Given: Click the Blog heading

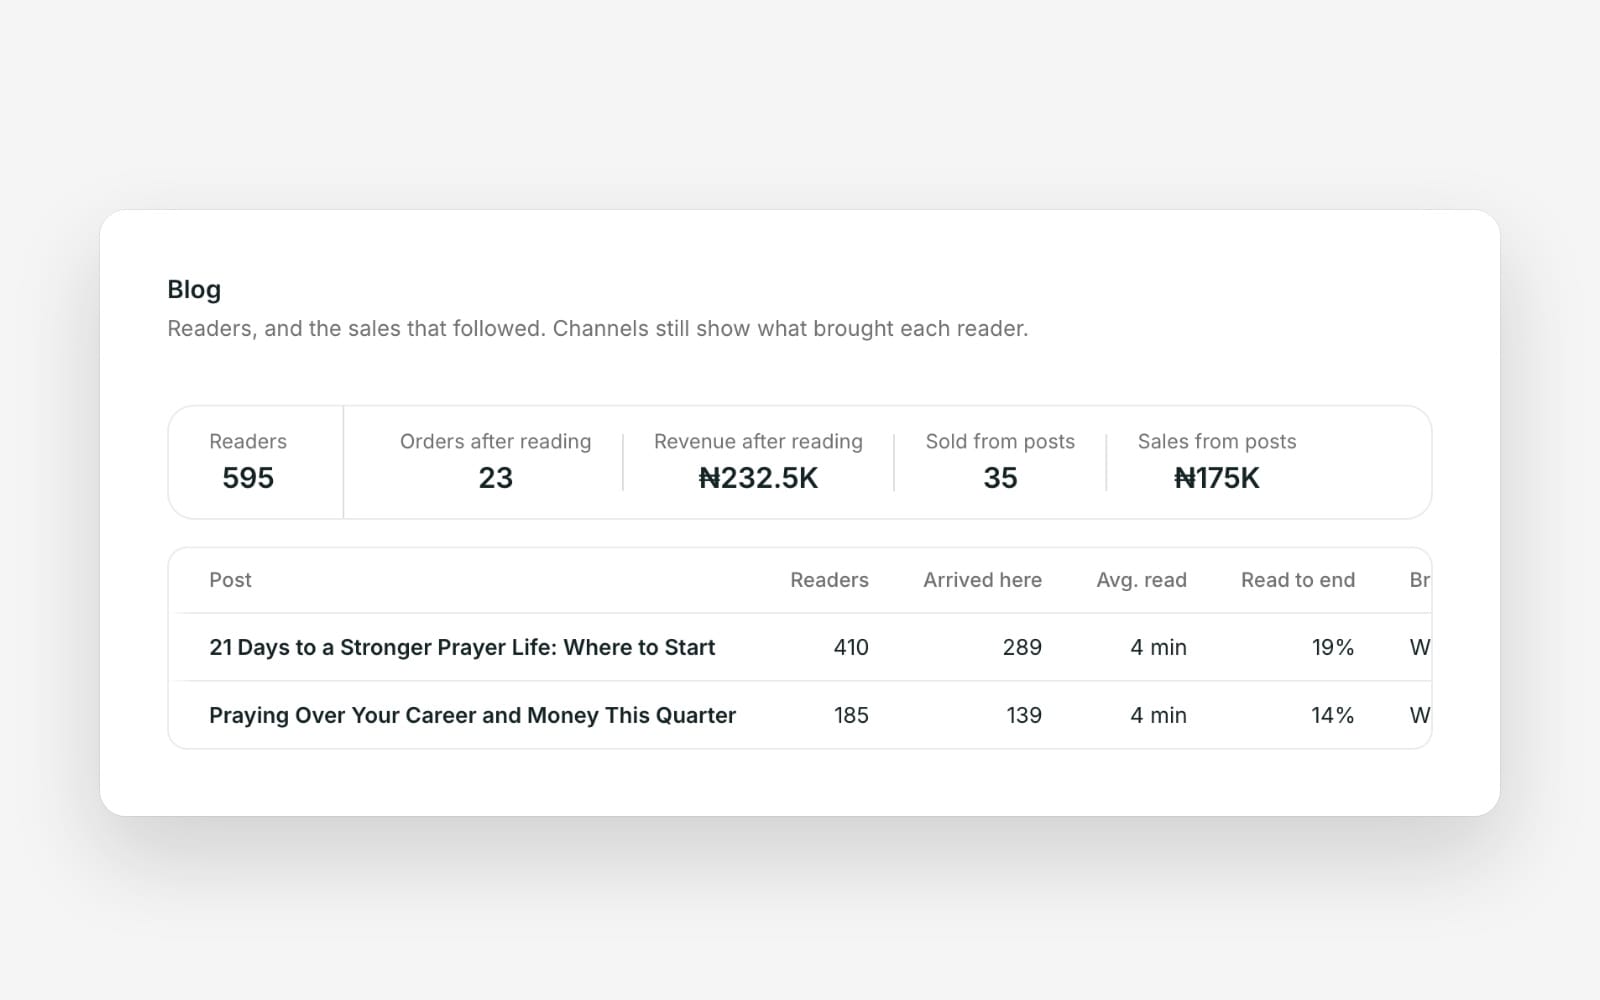Looking at the screenshot, I should click(194, 289).
